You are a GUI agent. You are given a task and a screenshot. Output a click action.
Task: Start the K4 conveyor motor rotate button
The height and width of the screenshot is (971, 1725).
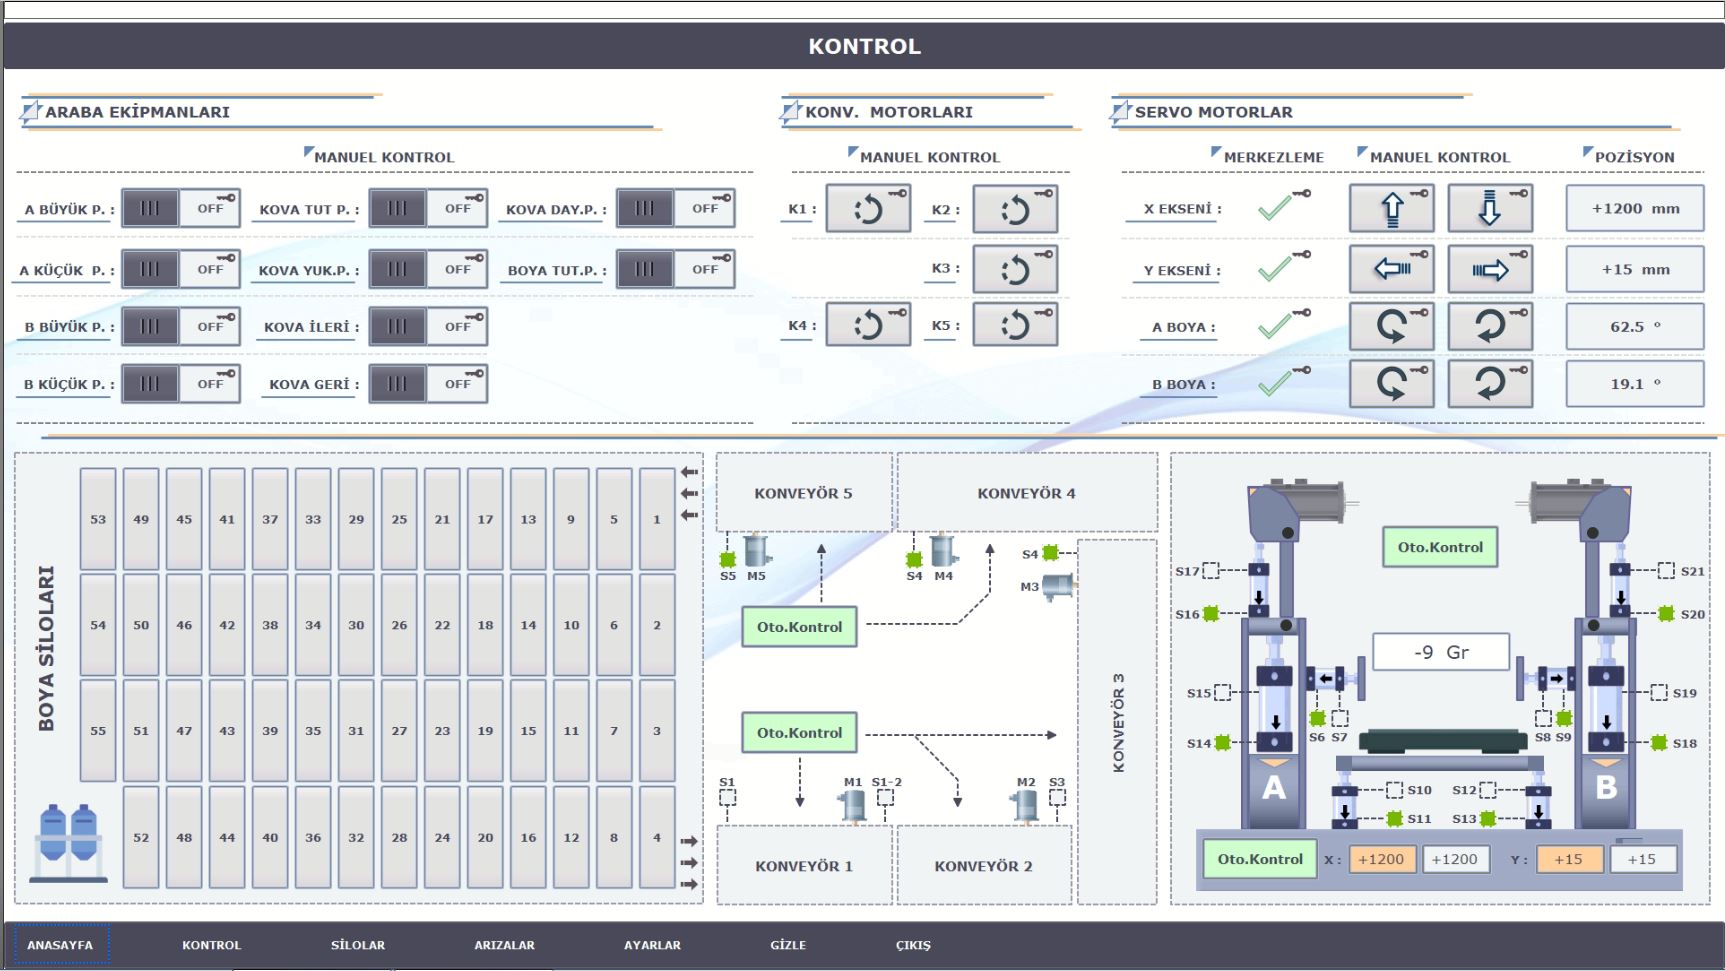tap(868, 325)
